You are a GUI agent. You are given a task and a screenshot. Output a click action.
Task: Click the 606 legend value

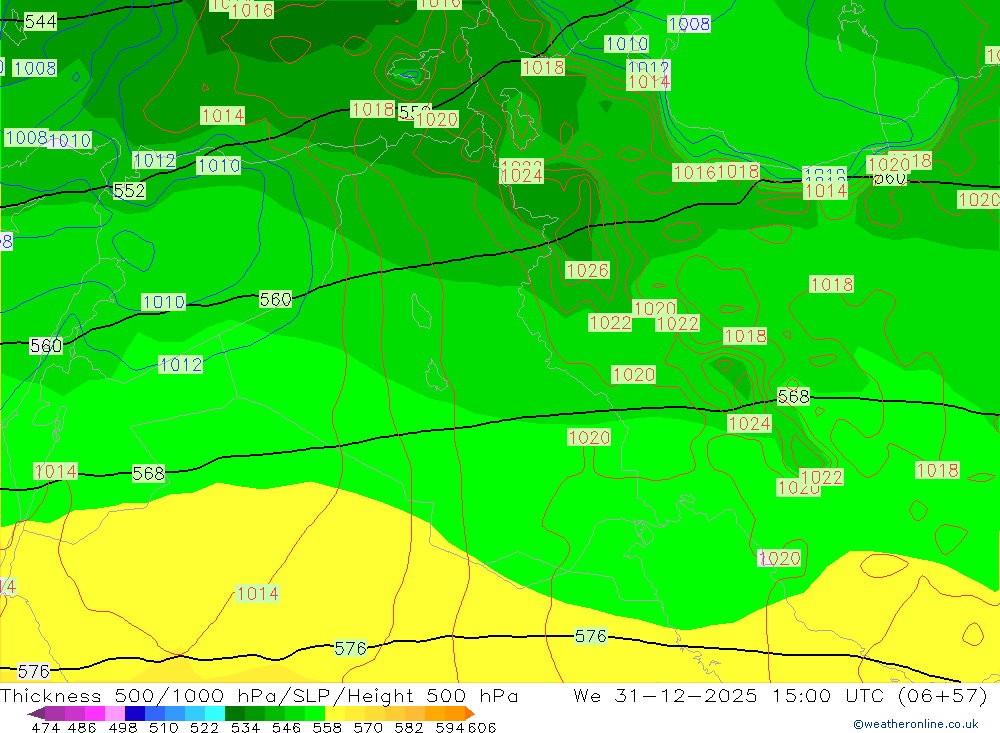(482, 727)
